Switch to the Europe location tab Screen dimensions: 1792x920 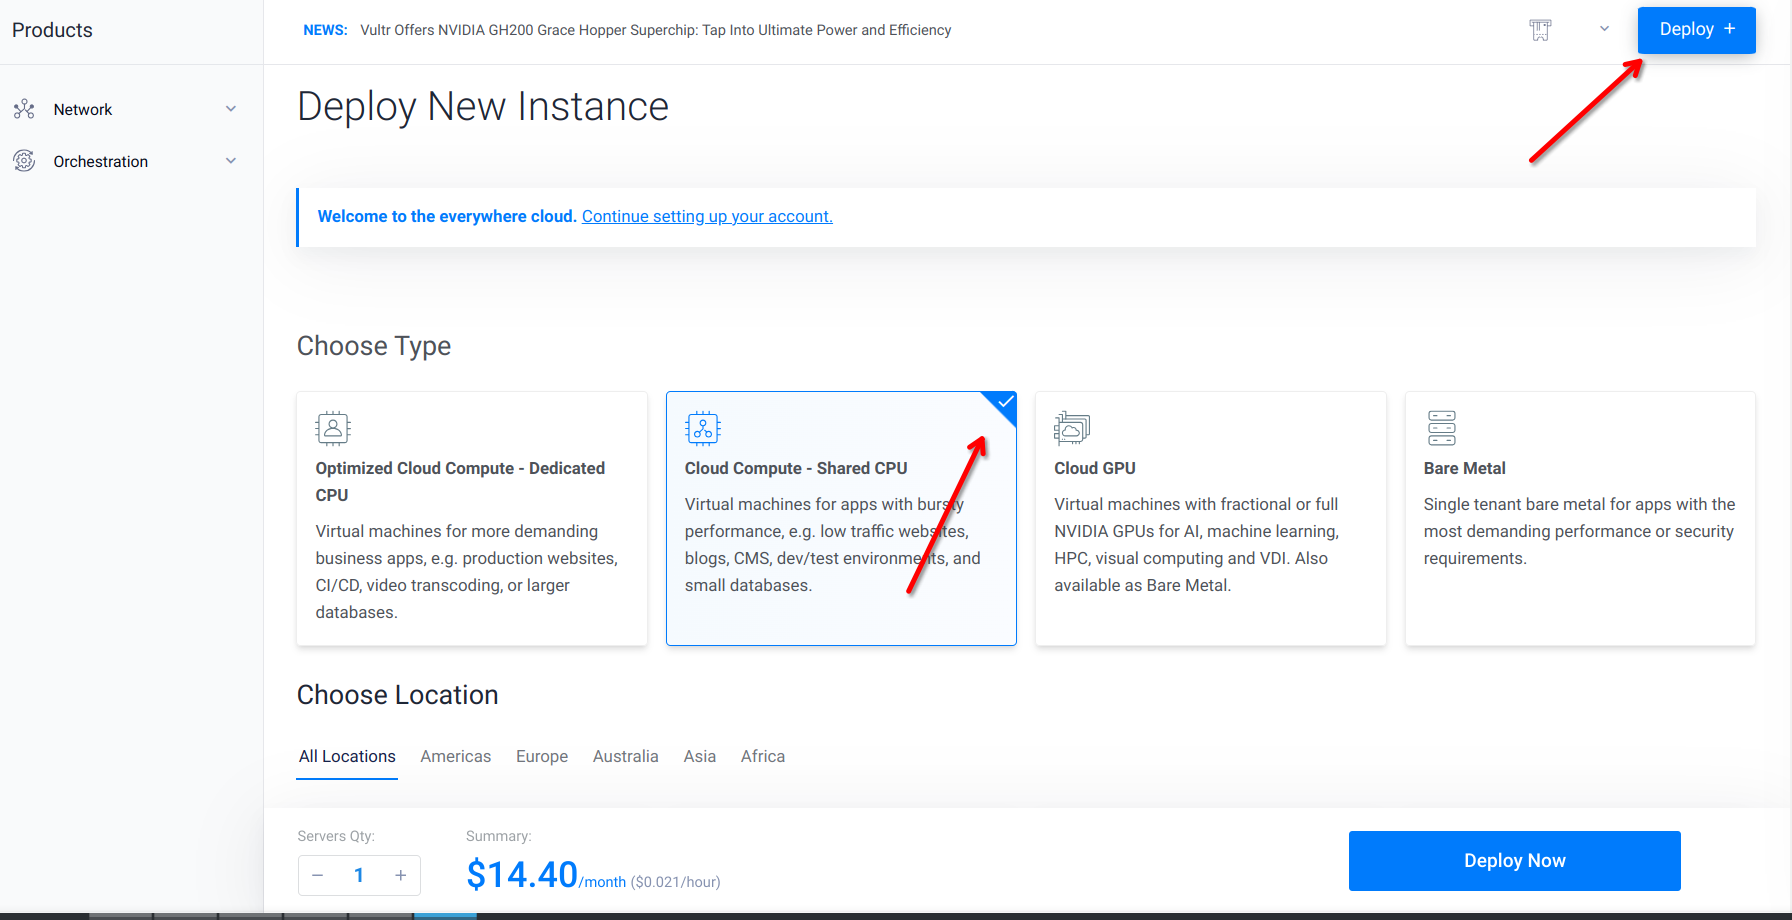coord(542,757)
